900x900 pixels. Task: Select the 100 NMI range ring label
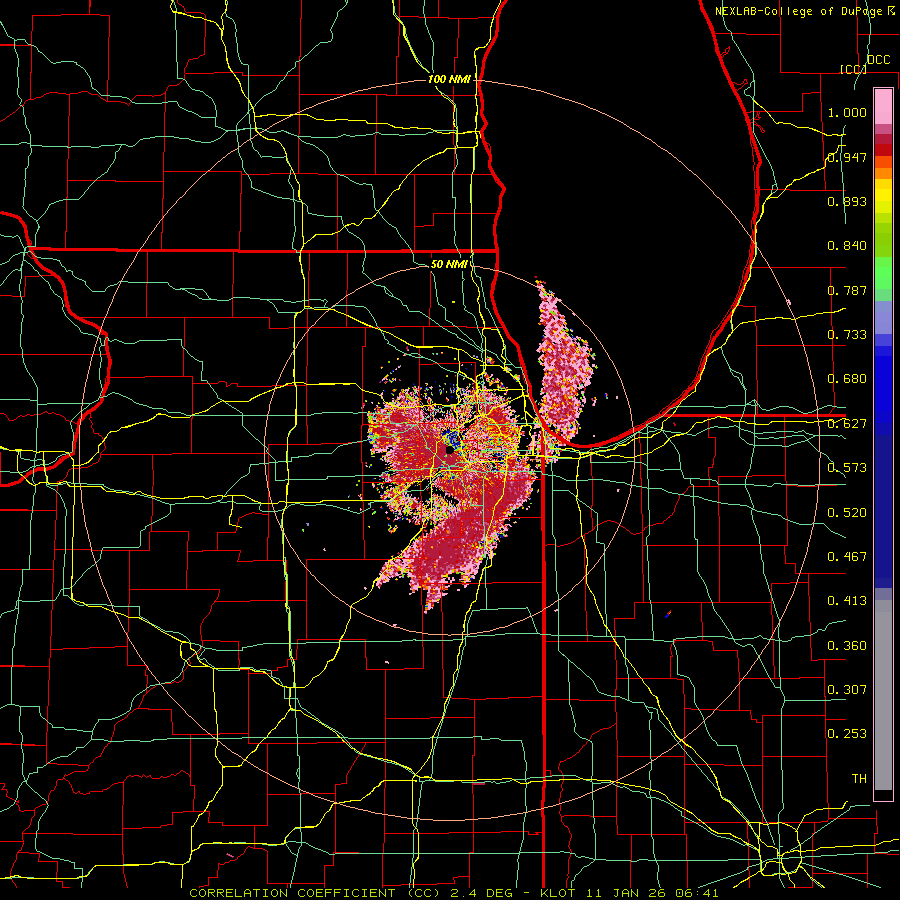449,79
